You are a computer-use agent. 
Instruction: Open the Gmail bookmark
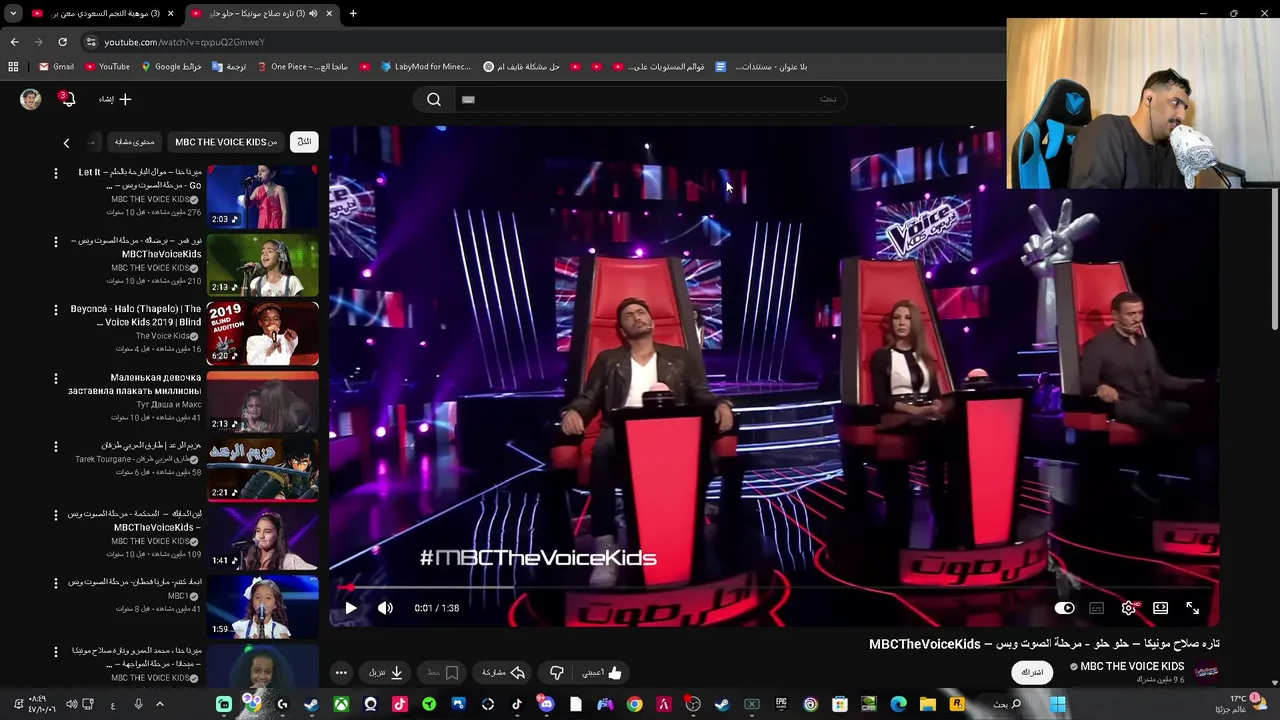click(x=56, y=67)
